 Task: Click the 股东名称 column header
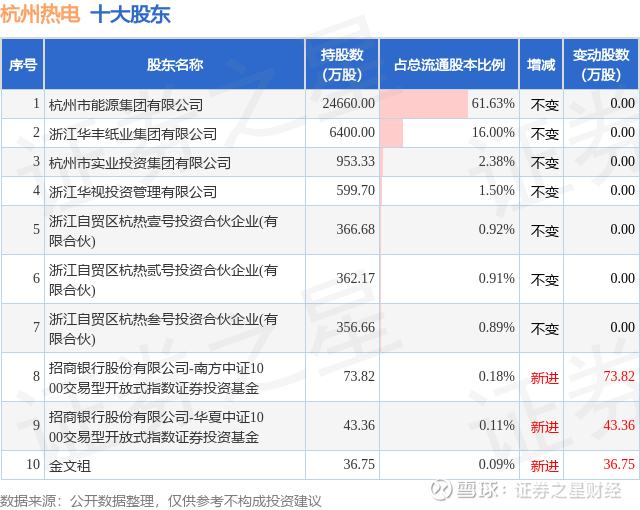tap(175, 64)
